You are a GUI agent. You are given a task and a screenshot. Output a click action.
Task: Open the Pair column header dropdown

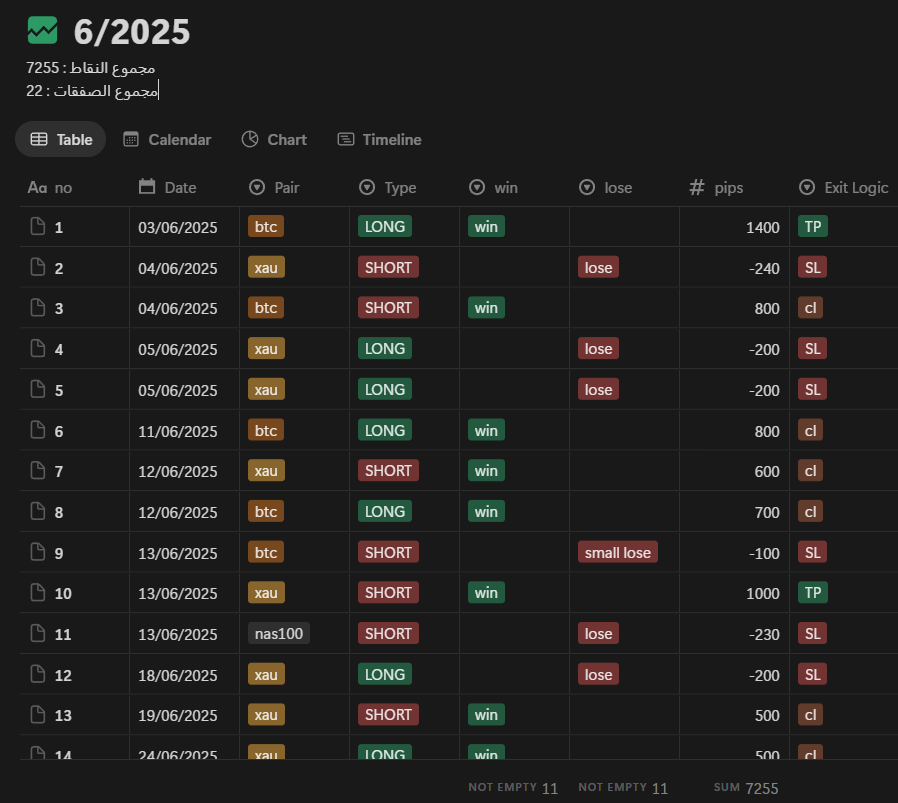(275, 187)
